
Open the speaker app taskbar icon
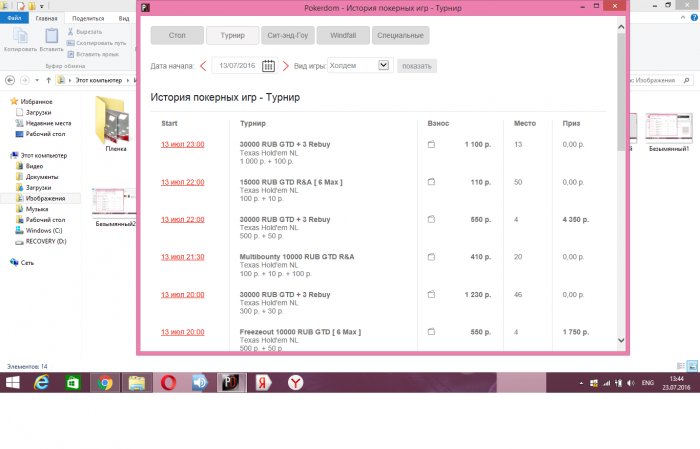tap(200, 382)
